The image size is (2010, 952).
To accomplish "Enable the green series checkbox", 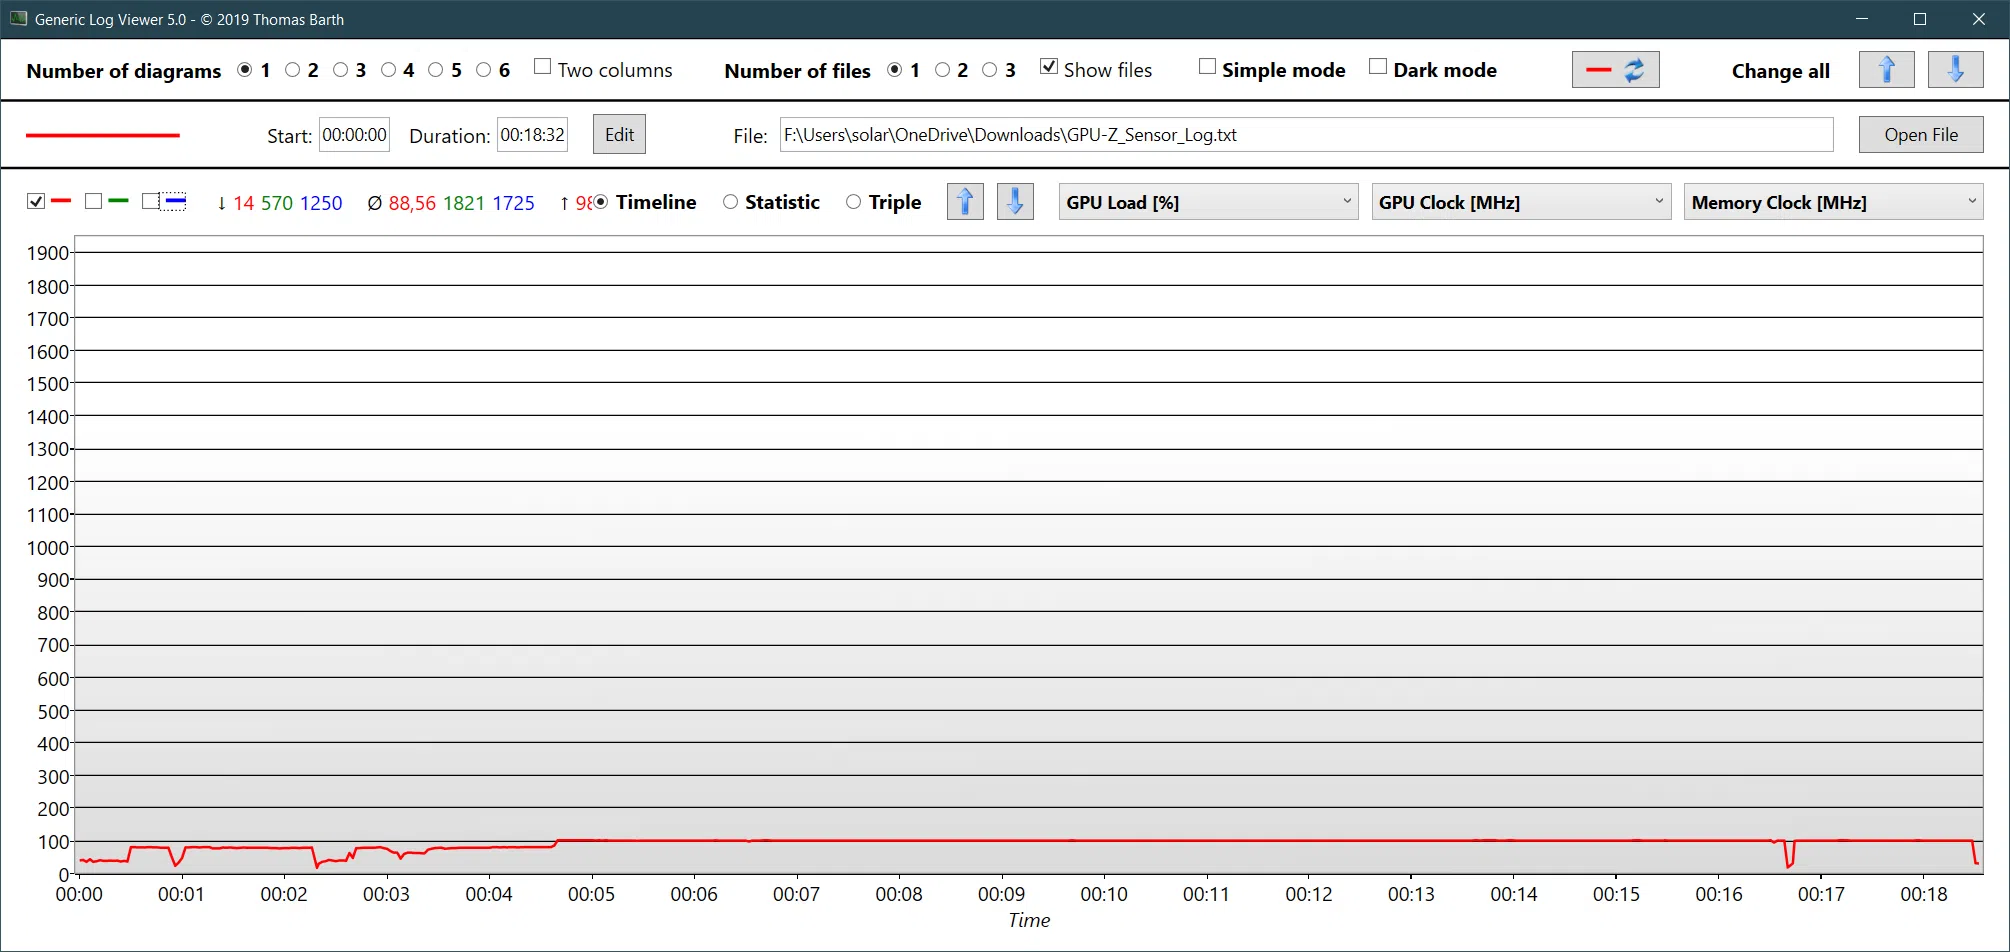I will click(x=94, y=202).
